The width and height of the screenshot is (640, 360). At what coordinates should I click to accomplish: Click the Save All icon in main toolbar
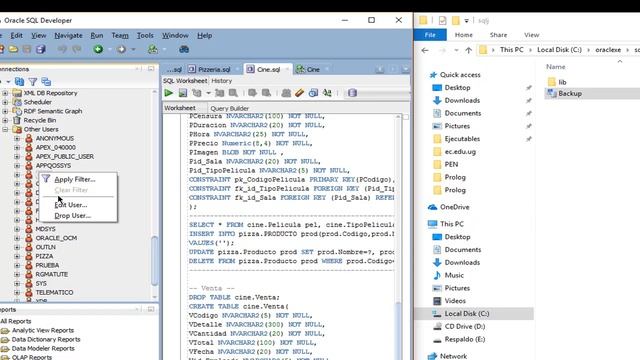click(40, 49)
